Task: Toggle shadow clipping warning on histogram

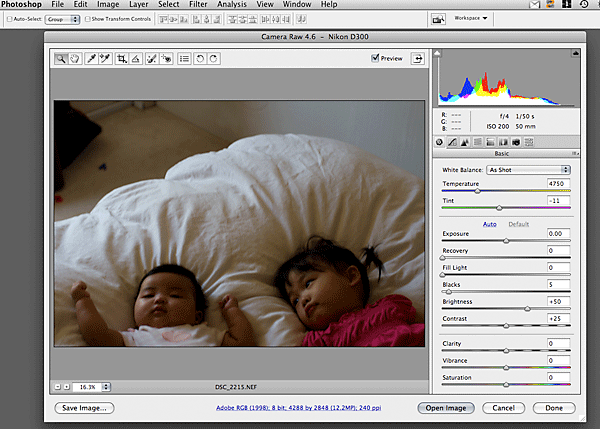Action: point(437,53)
